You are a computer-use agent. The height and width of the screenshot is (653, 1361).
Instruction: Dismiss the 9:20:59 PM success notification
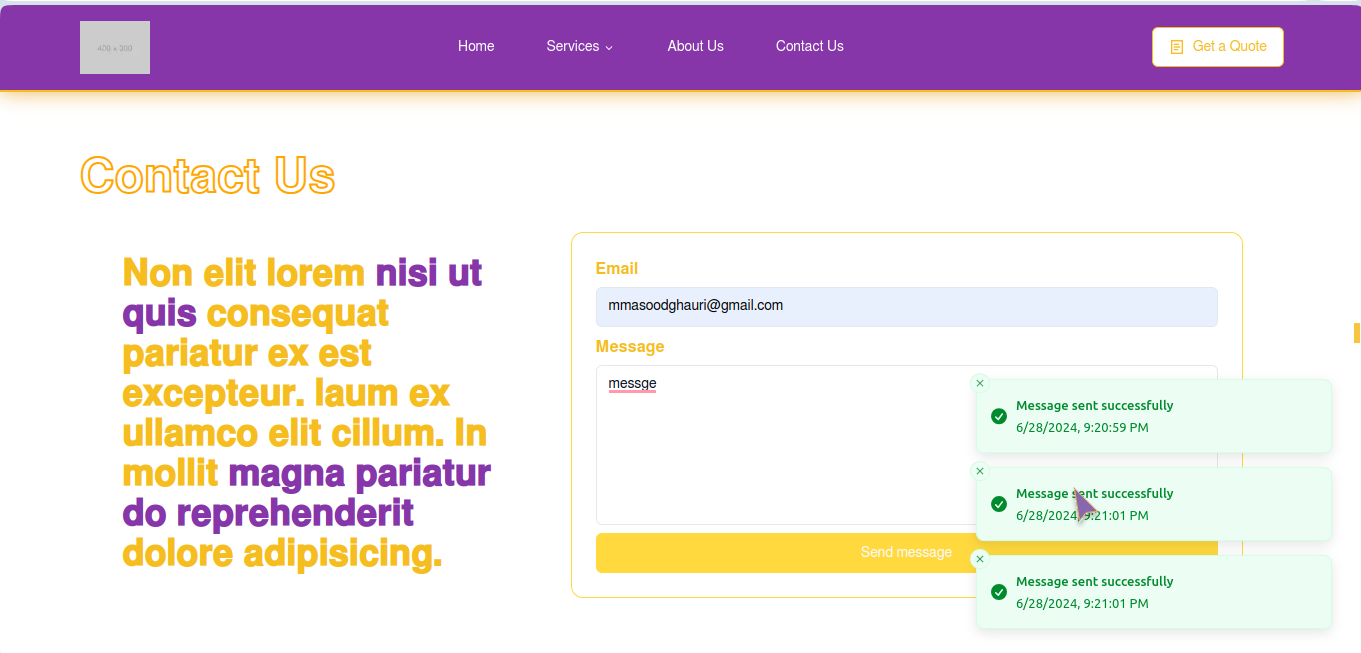[980, 383]
